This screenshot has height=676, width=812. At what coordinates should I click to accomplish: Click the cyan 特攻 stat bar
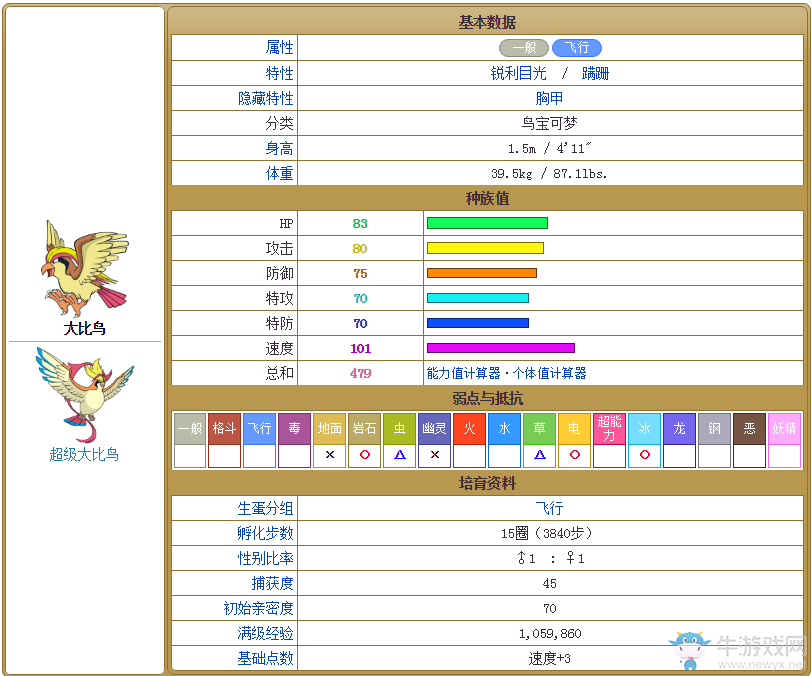(x=478, y=298)
